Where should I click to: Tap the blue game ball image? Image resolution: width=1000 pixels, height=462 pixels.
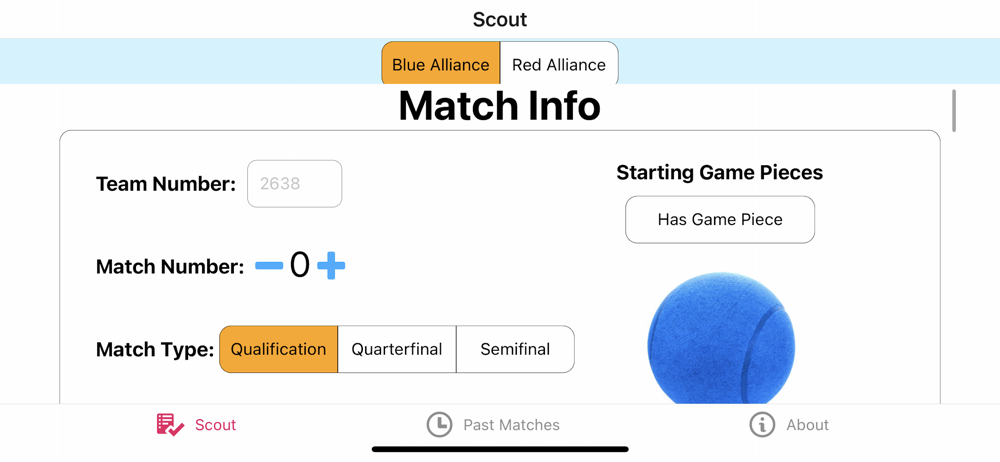pos(721,342)
